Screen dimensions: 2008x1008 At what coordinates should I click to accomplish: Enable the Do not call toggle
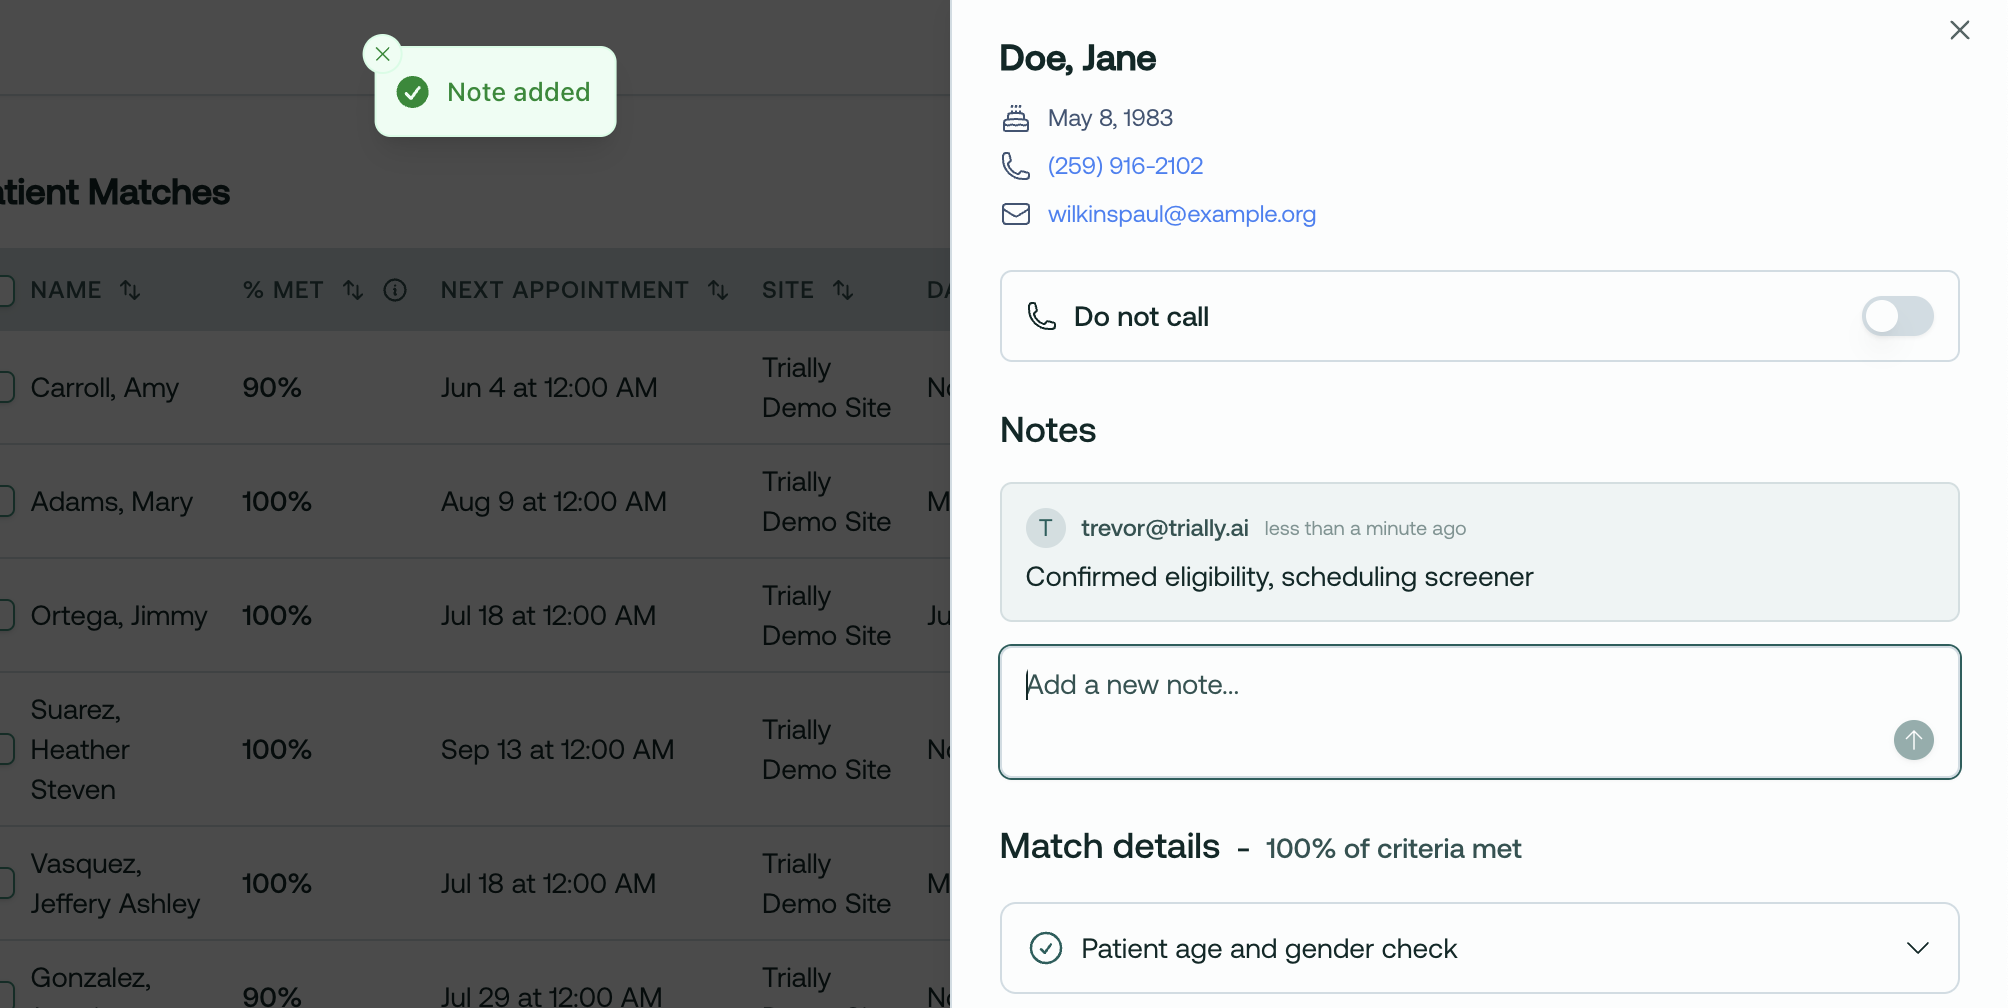click(1897, 316)
